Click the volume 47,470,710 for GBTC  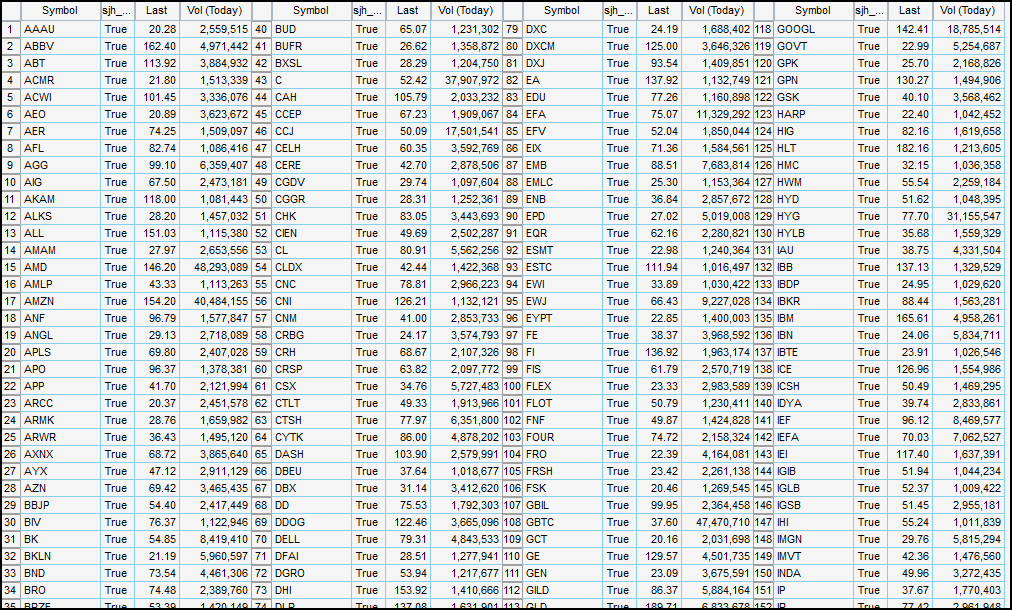716,522
